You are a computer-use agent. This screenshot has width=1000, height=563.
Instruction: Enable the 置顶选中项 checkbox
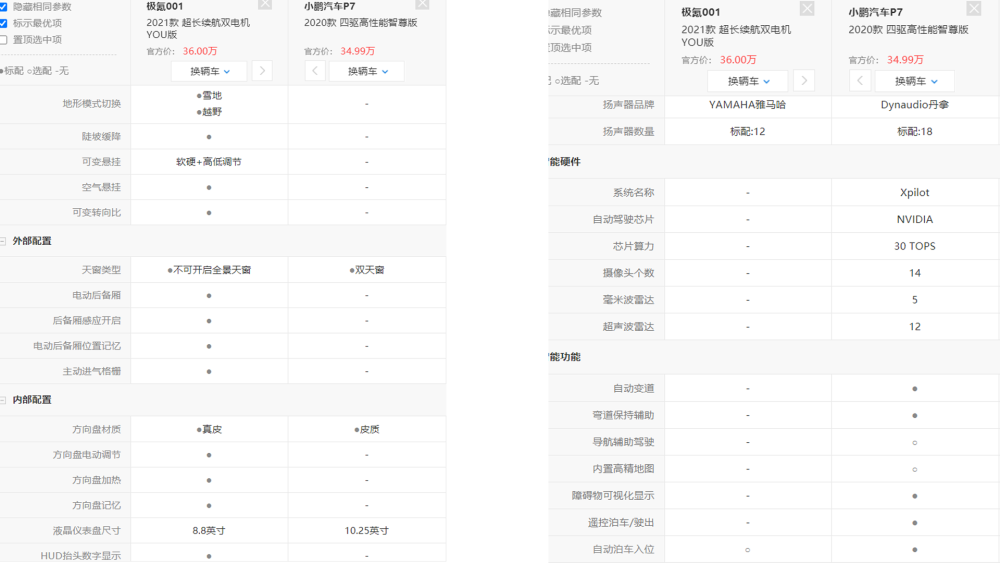[3, 40]
